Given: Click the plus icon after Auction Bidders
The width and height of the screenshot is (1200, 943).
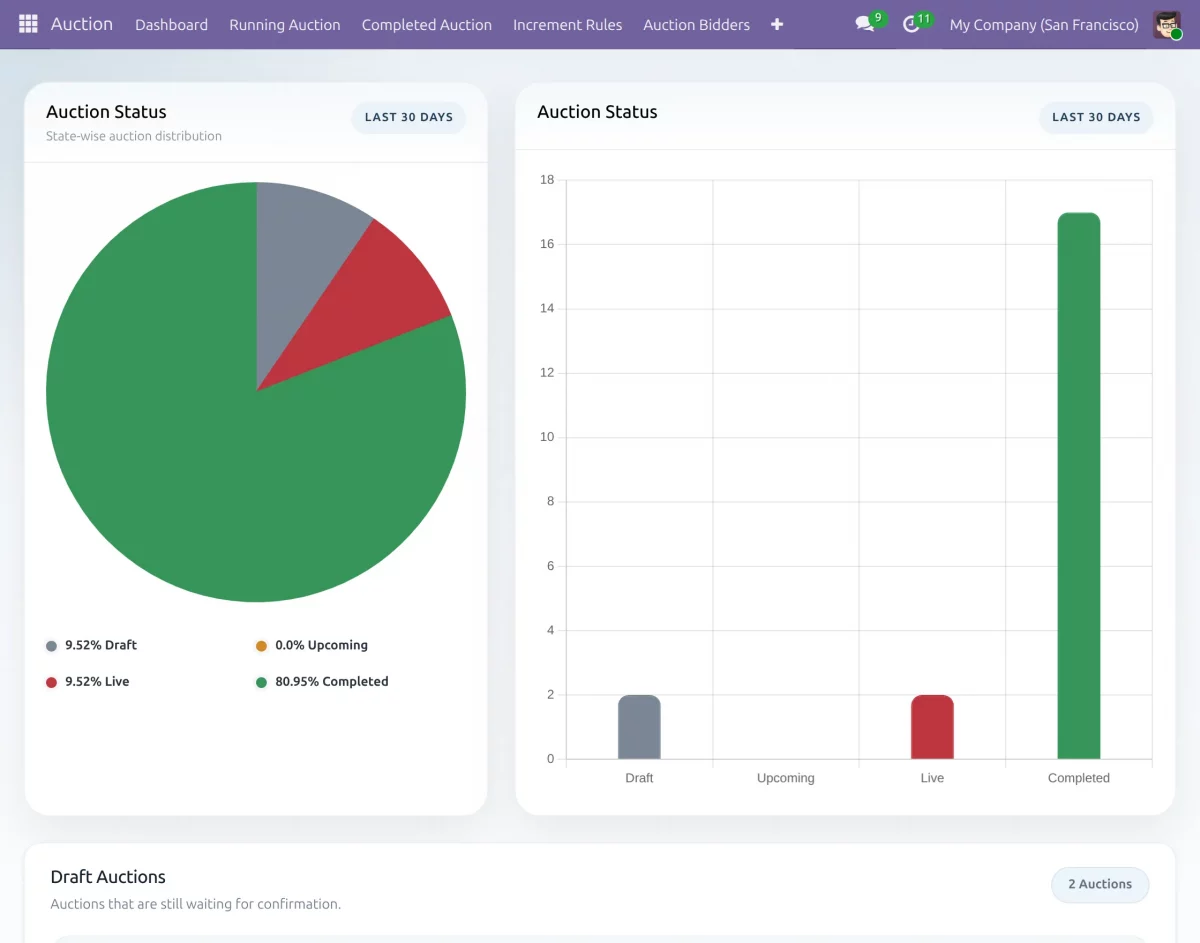Looking at the screenshot, I should 777,24.
